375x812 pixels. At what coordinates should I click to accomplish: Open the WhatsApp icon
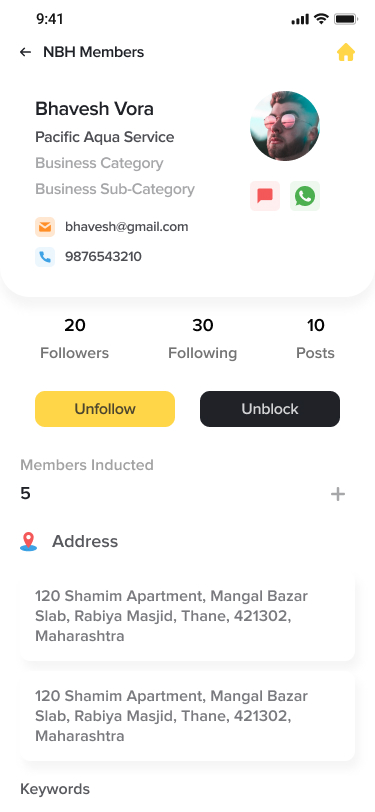tap(305, 196)
